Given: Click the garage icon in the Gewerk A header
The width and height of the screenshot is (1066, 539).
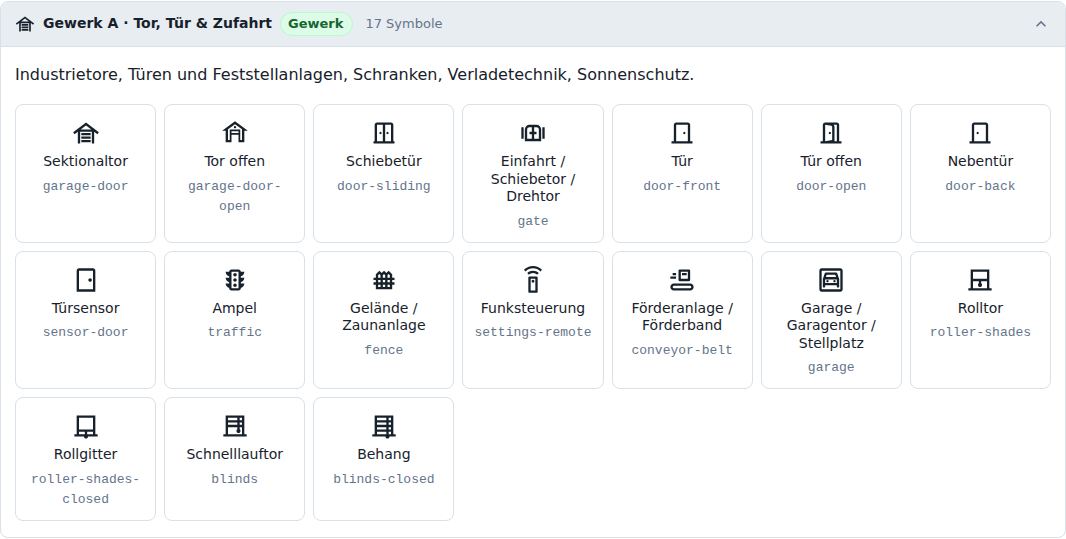Looking at the screenshot, I should tap(25, 24).
